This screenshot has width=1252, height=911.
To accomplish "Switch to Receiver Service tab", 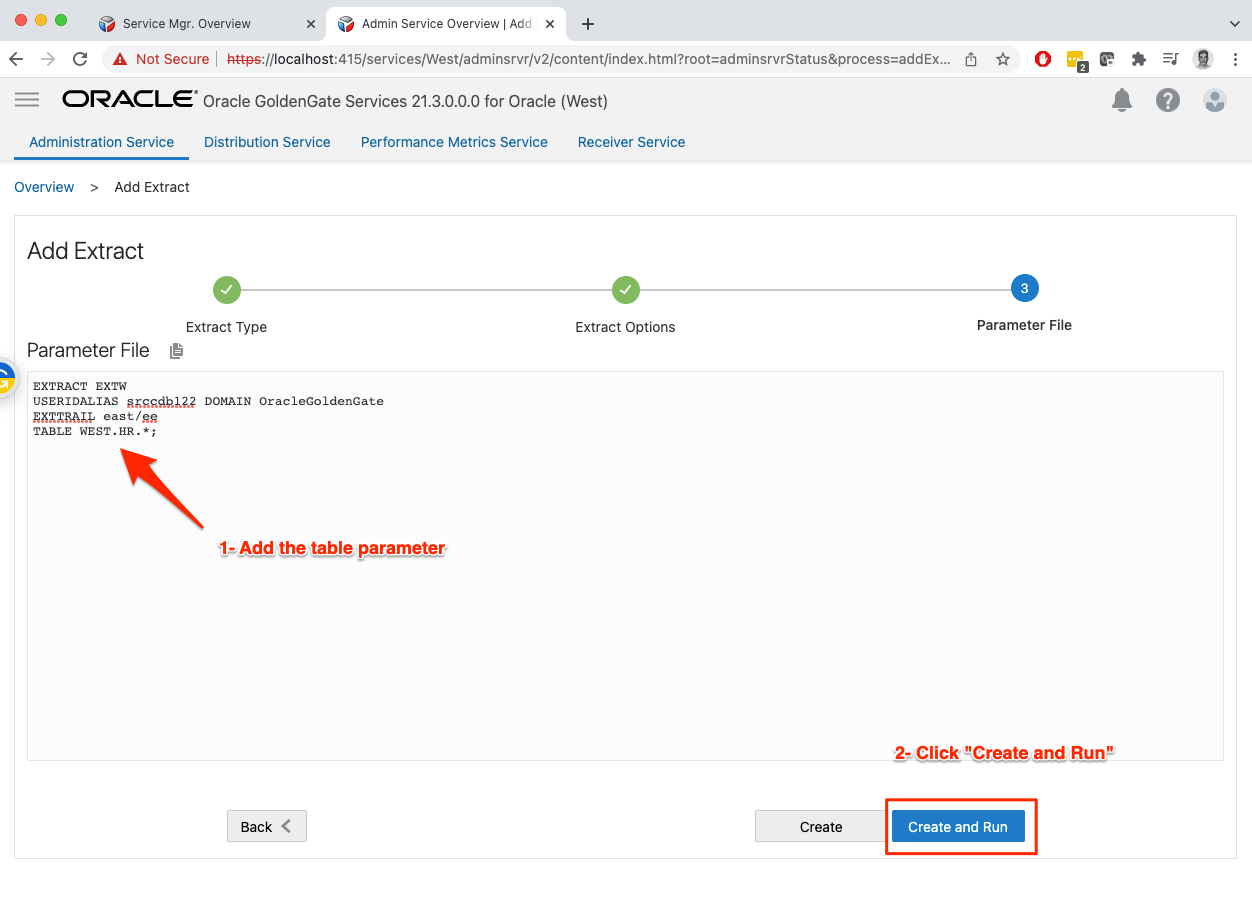I will point(631,142).
